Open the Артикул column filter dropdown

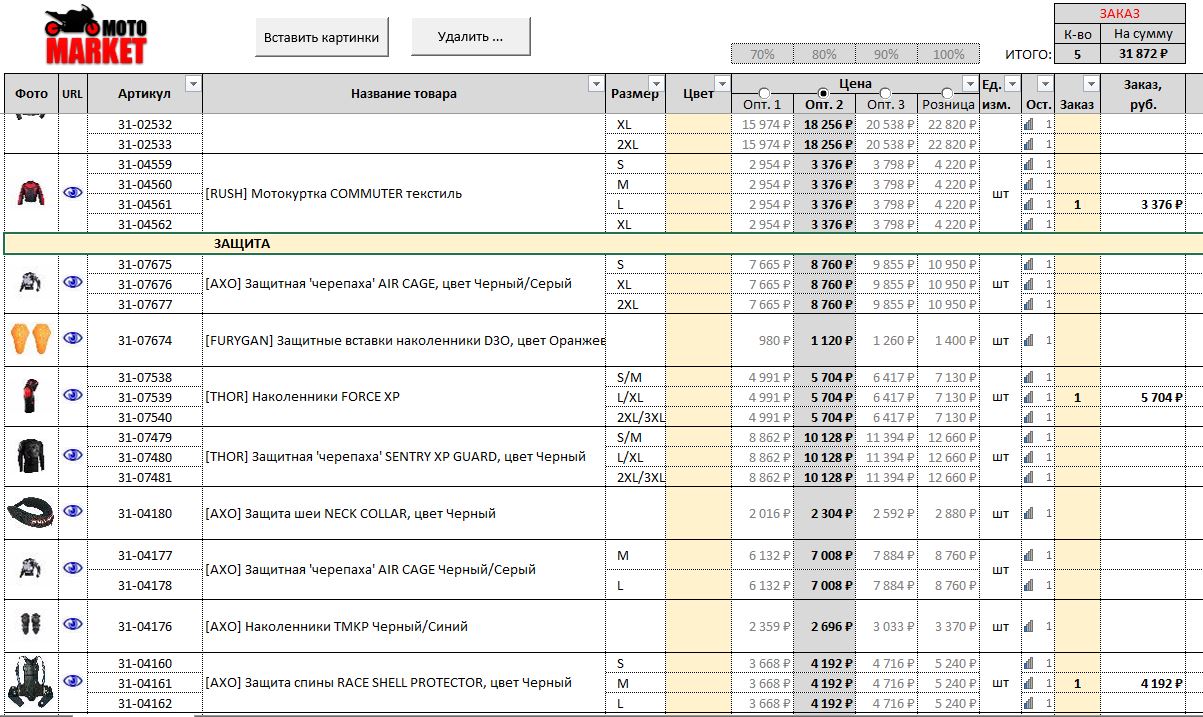tap(193, 83)
